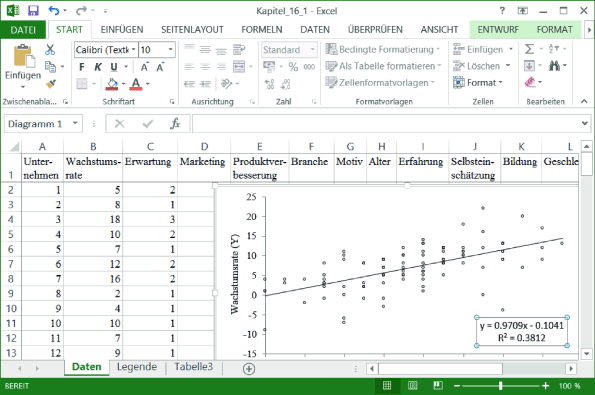Click the AutoSum sigma icon
Image resolution: width=595 pixels, height=395 pixels.
[x=529, y=49]
